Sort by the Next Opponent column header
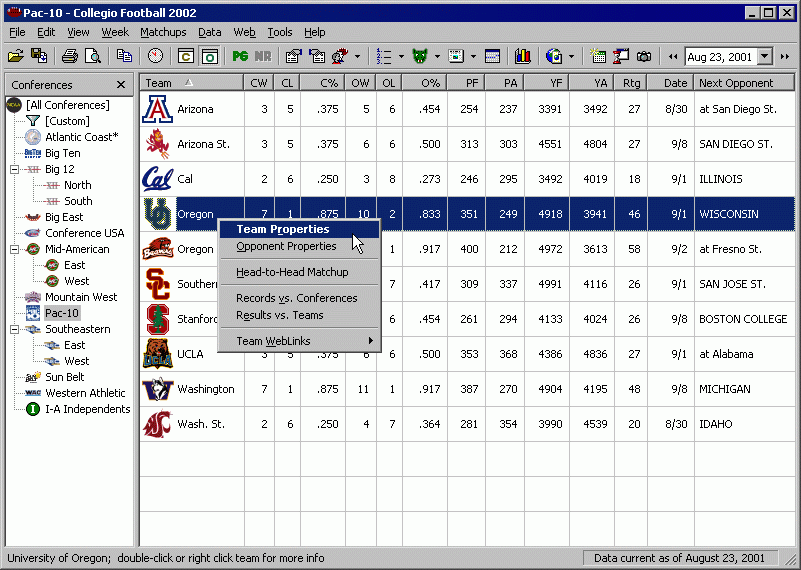This screenshot has height=570, width=801. click(744, 83)
